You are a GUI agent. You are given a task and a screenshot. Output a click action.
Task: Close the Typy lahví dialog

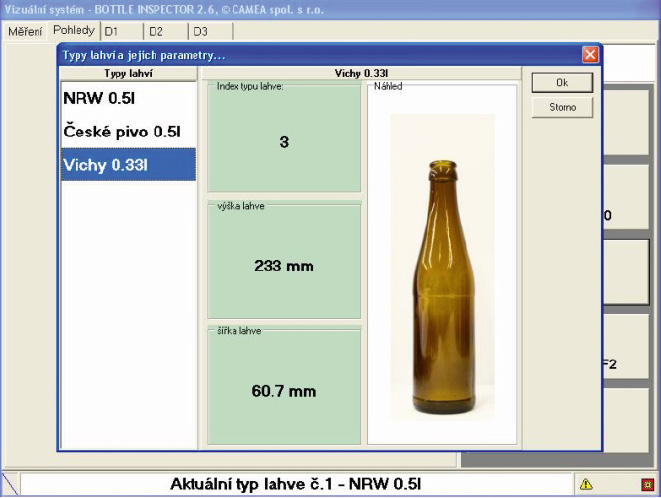[590, 54]
